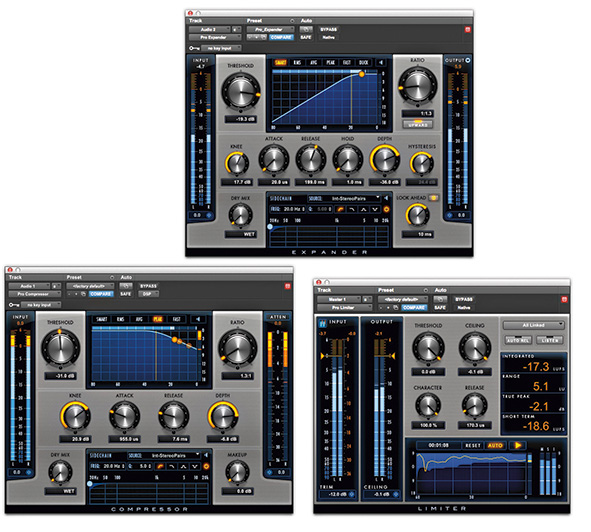Click the detector speaker icon in Compressor graph

(x=198, y=319)
